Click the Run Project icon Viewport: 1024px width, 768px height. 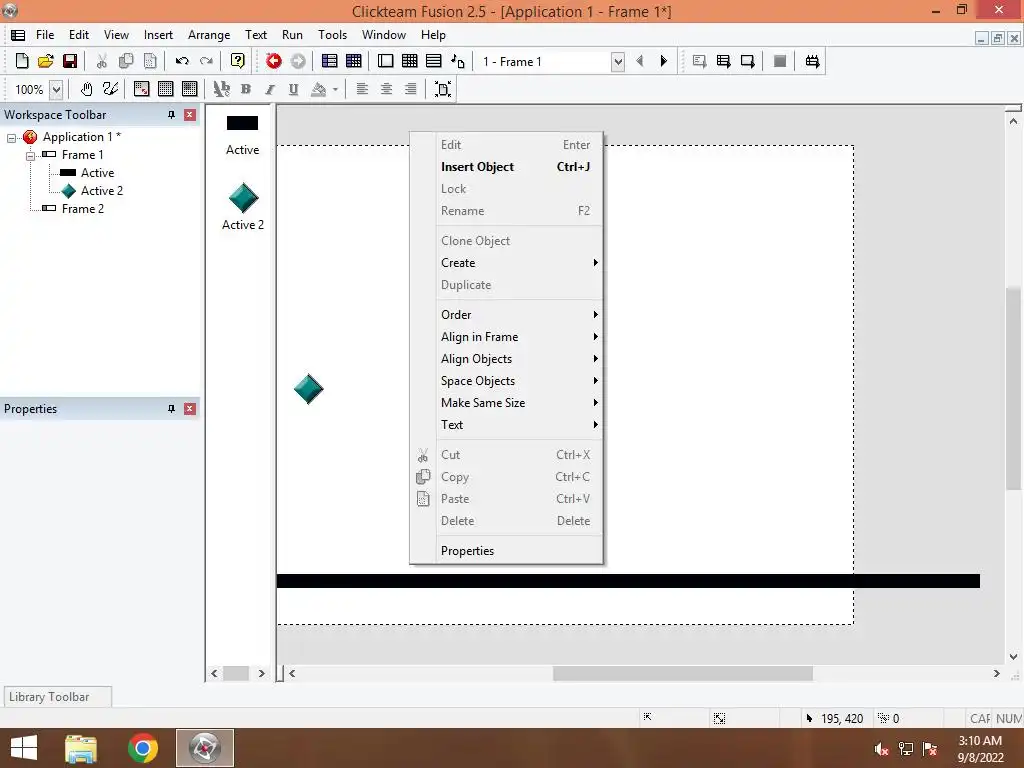click(699, 61)
